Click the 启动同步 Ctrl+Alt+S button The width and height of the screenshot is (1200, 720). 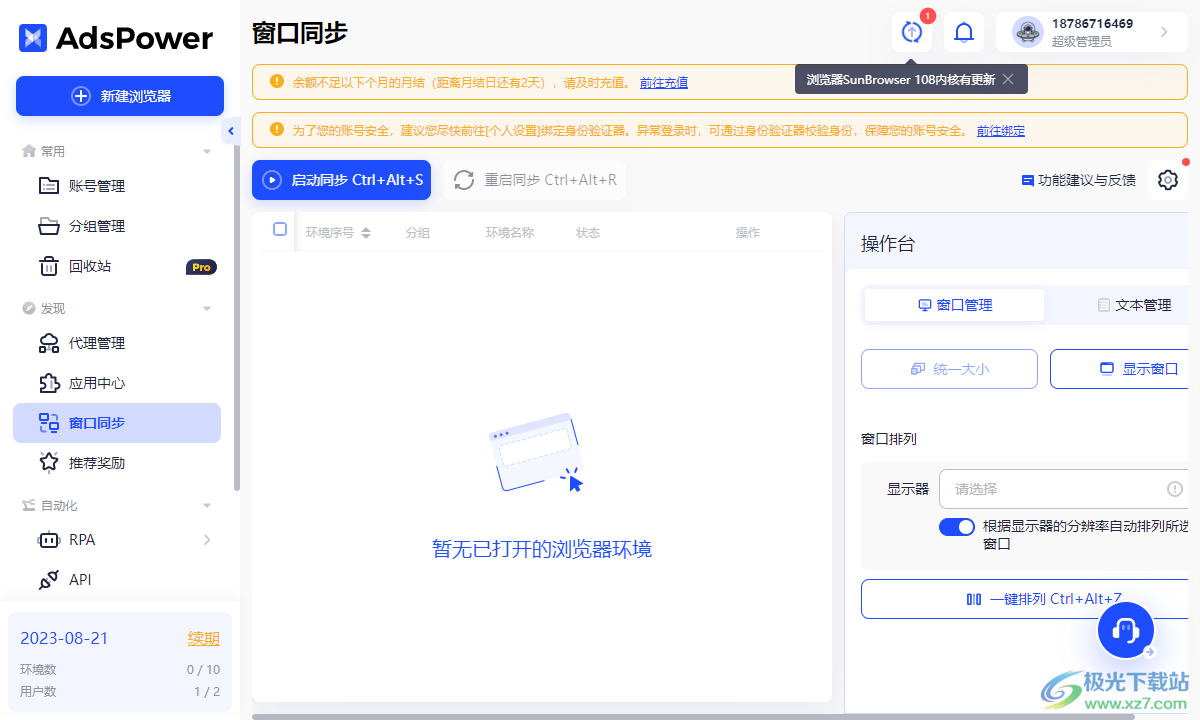341,180
